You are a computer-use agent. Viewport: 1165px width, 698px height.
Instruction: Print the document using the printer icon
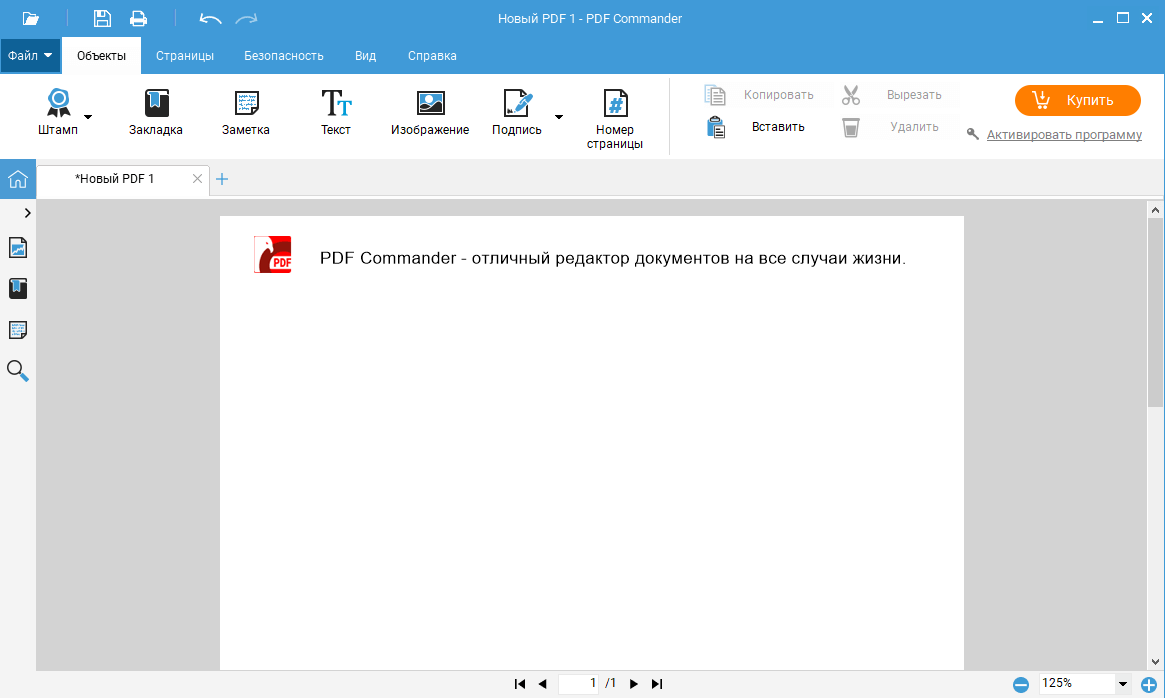point(138,18)
